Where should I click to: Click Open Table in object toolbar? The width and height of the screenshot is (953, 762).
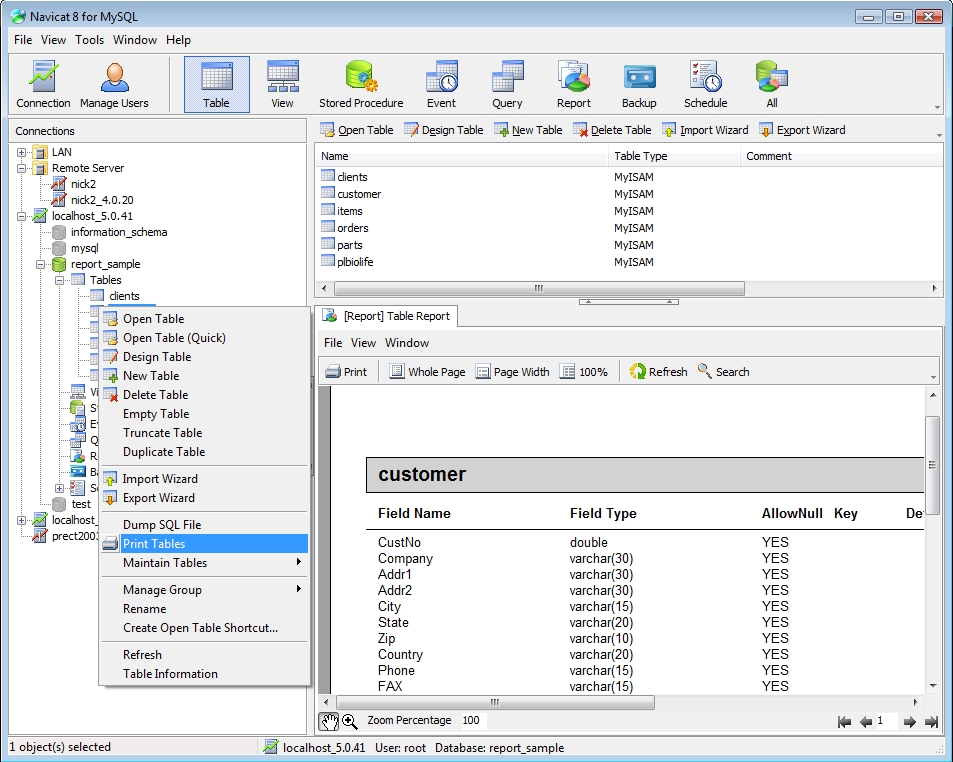click(x=357, y=130)
